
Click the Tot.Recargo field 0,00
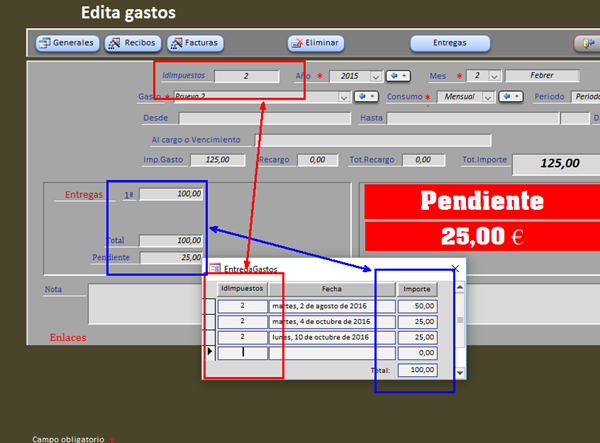click(x=424, y=160)
